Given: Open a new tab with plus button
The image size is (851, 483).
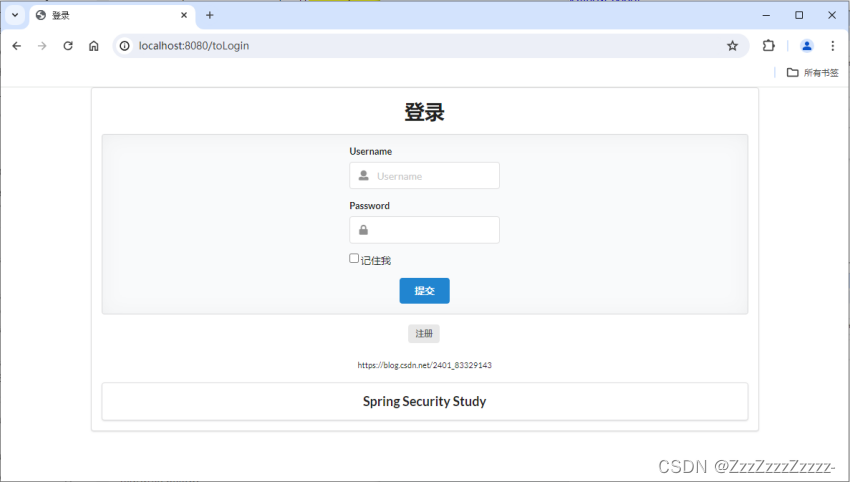Looking at the screenshot, I should point(209,15).
